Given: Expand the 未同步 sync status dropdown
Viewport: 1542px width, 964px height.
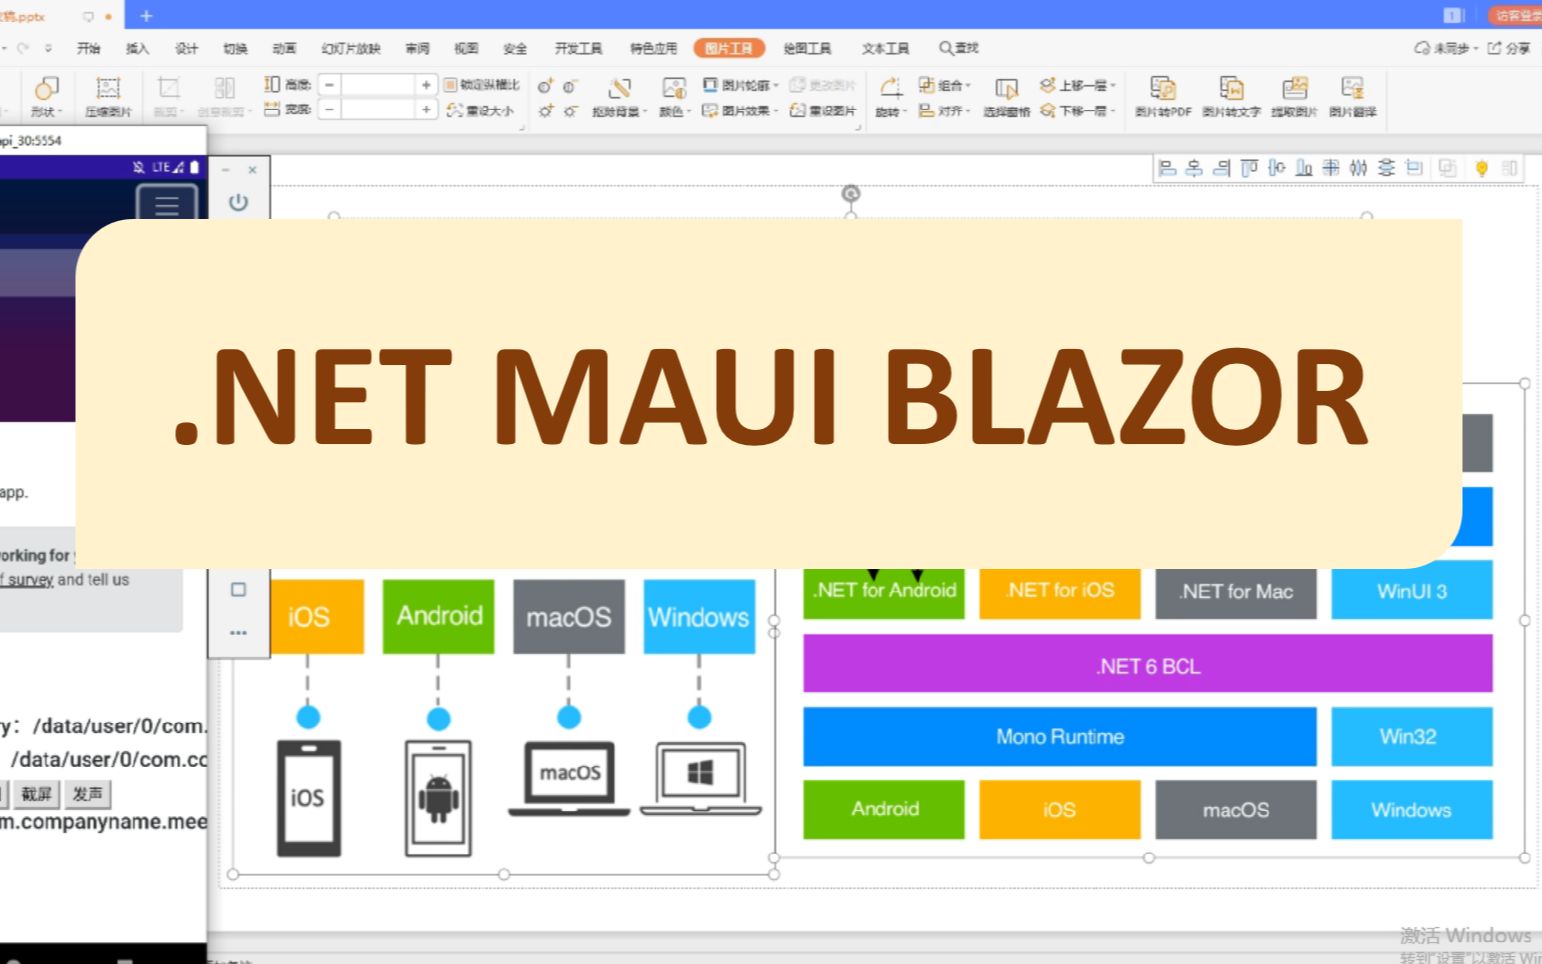Looking at the screenshot, I should coord(1476,48).
